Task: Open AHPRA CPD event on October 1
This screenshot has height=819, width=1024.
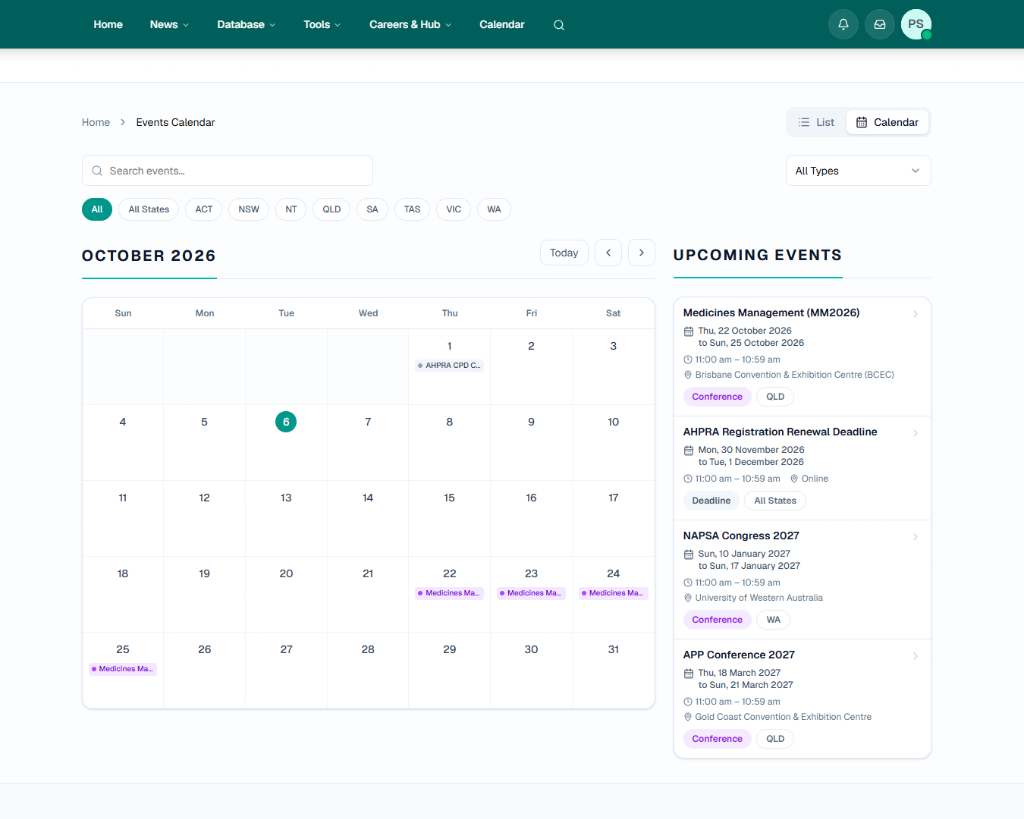Action: point(449,366)
